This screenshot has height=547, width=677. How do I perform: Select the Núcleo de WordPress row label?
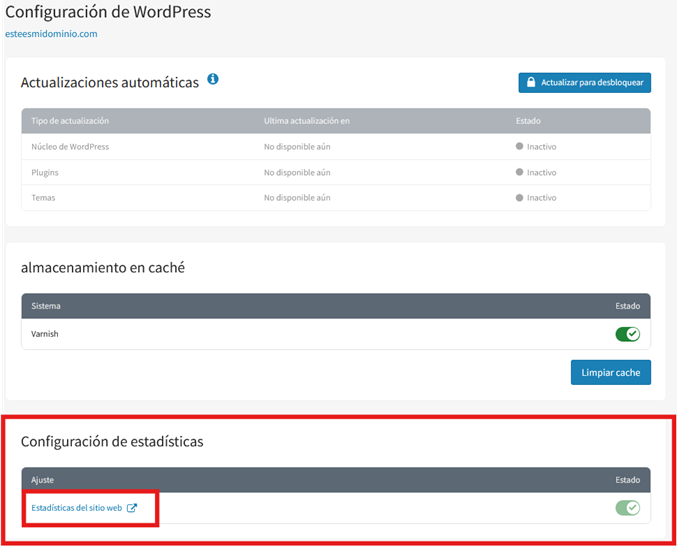pyautogui.click(x=70, y=147)
